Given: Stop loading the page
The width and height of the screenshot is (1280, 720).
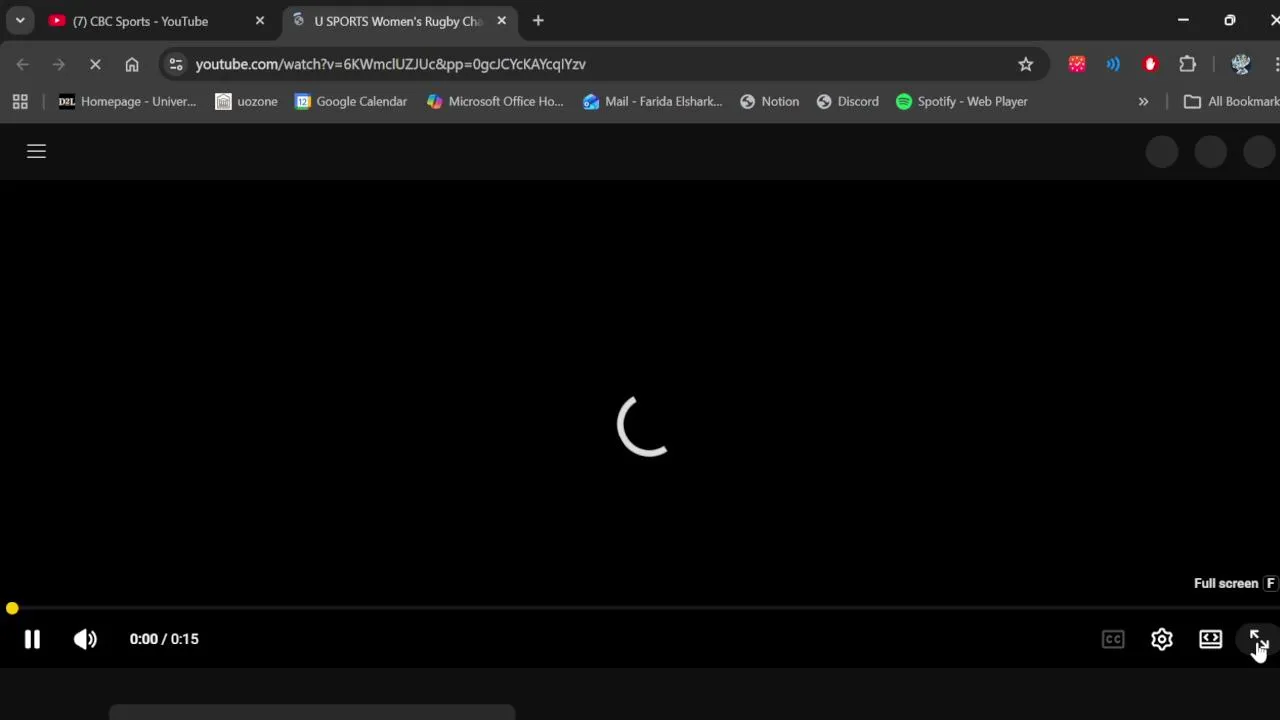Looking at the screenshot, I should 95,64.
